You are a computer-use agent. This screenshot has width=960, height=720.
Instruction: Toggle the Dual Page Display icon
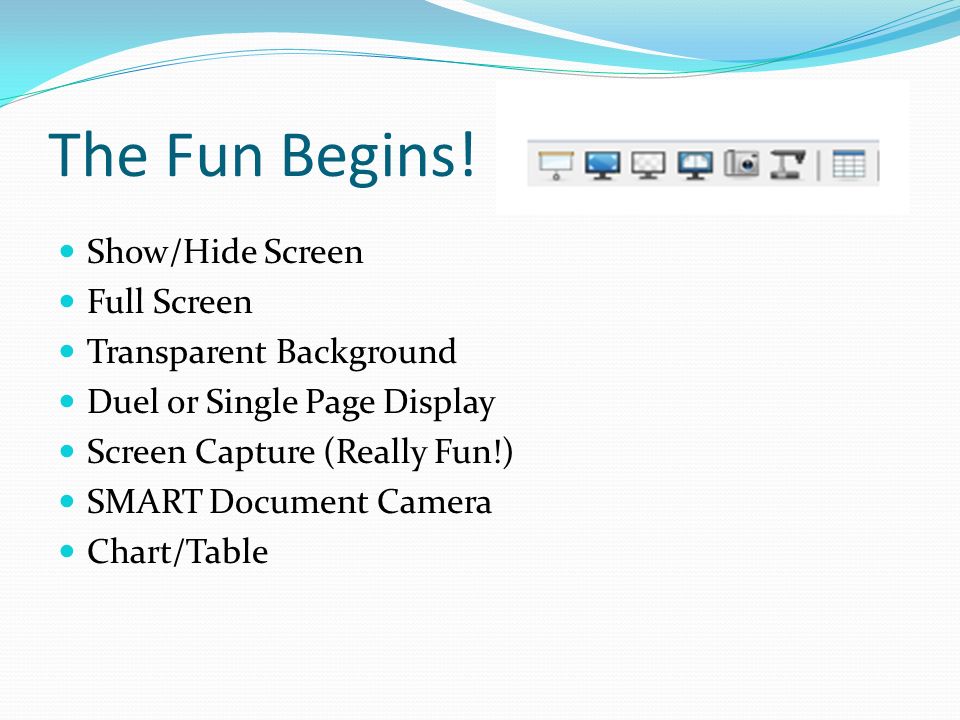[x=695, y=165]
